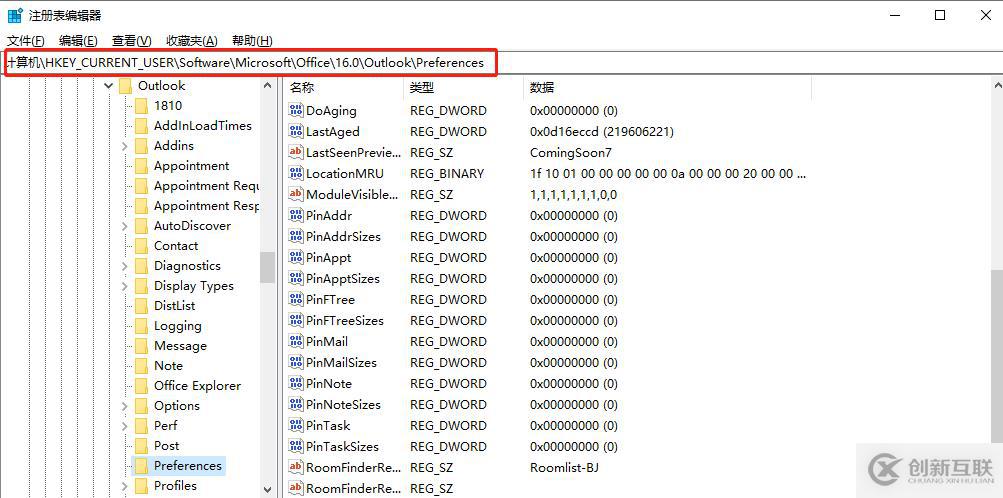Open the 编辑(E) menu
The image size is (1003, 498).
pos(78,41)
